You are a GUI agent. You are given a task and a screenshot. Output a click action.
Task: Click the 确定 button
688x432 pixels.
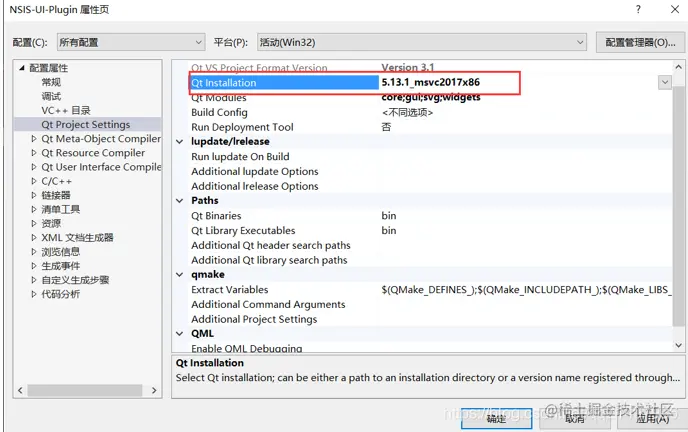(496, 418)
